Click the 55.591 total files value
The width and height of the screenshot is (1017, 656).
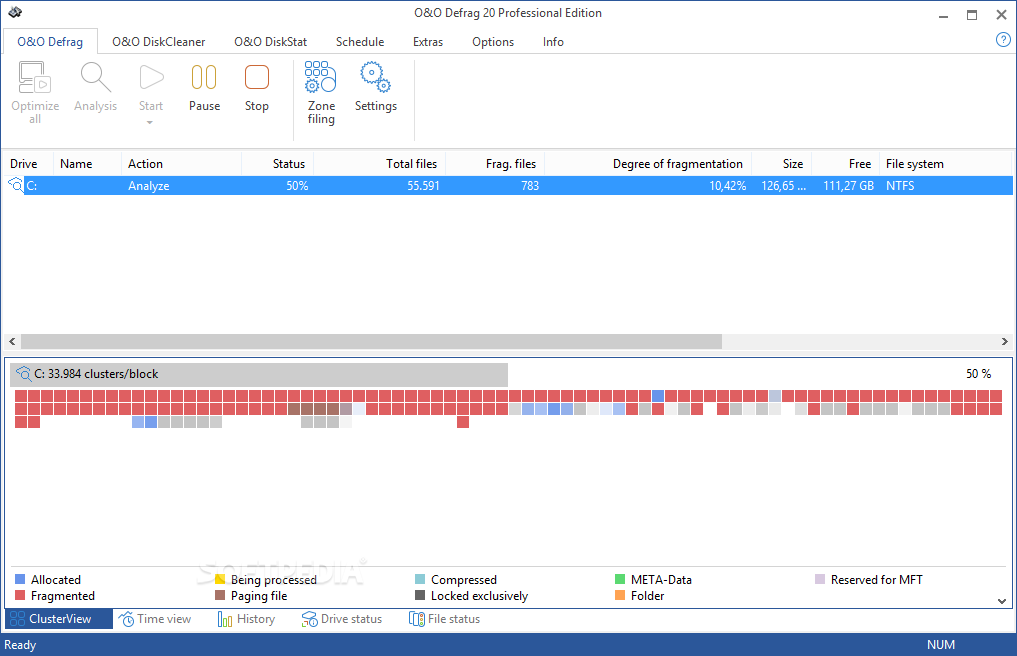click(x=423, y=186)
